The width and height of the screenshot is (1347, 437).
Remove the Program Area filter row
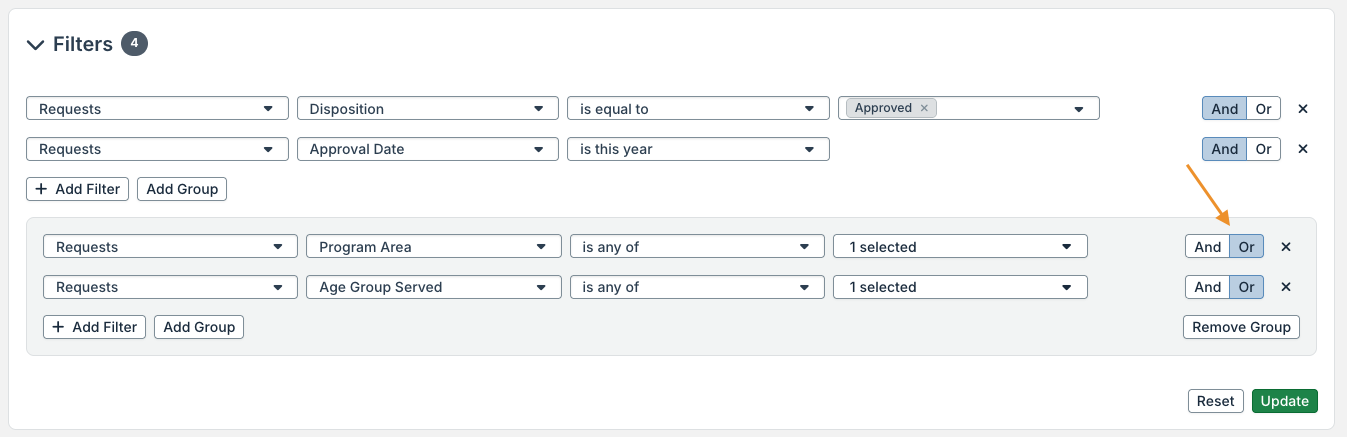[x=1286, y=247]
